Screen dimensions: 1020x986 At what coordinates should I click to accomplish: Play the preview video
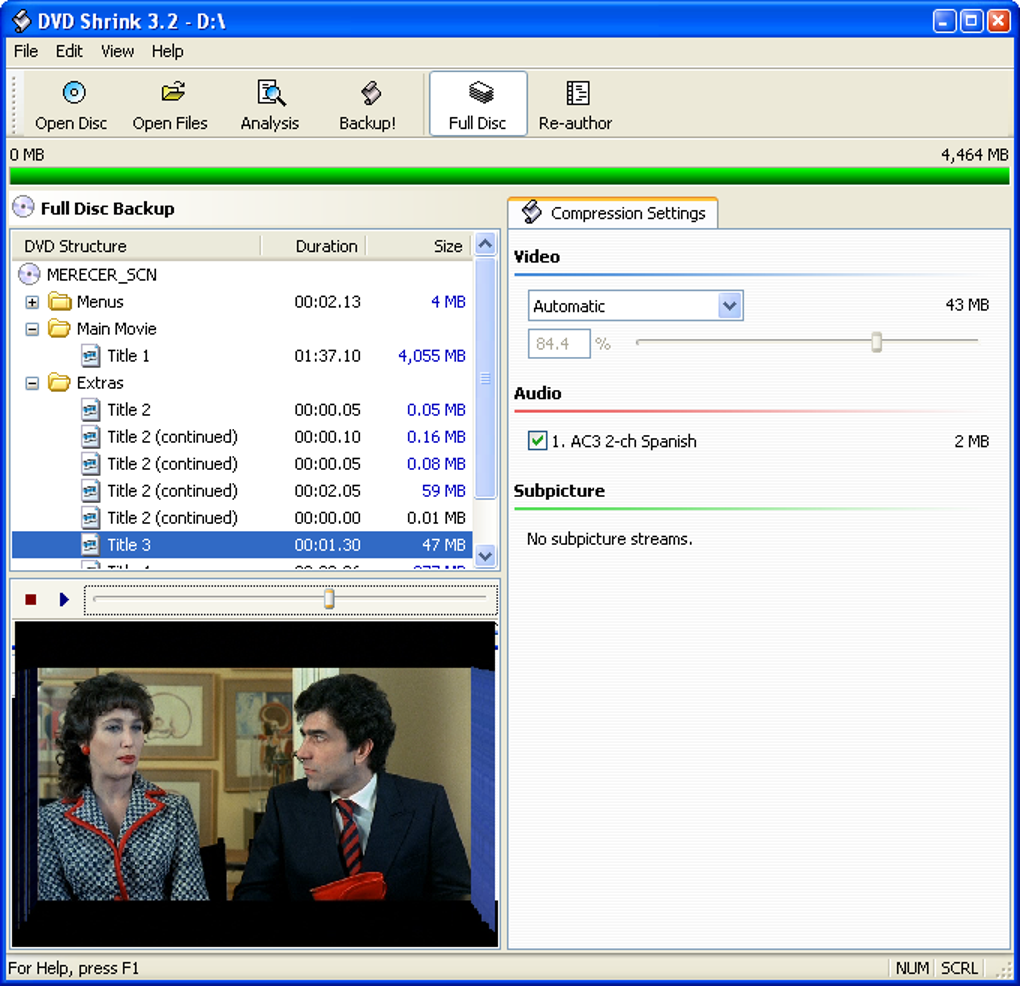click(64, 600)
